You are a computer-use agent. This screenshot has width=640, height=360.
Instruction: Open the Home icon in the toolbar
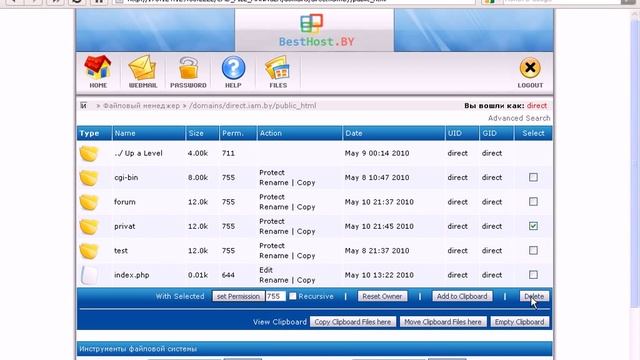tap(98, 72)
